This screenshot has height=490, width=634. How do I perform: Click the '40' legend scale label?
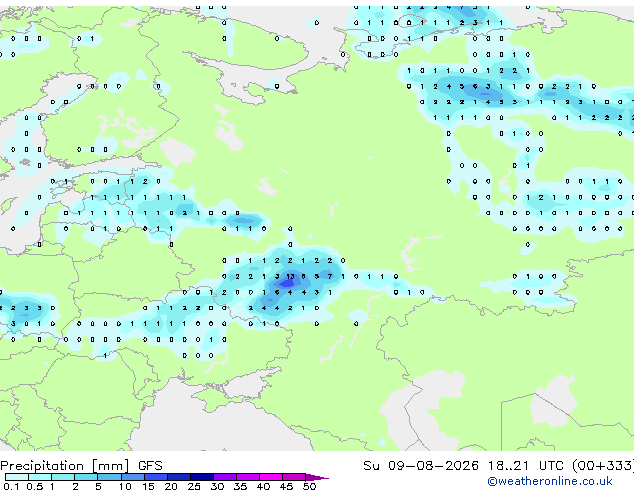click(263, 486)
